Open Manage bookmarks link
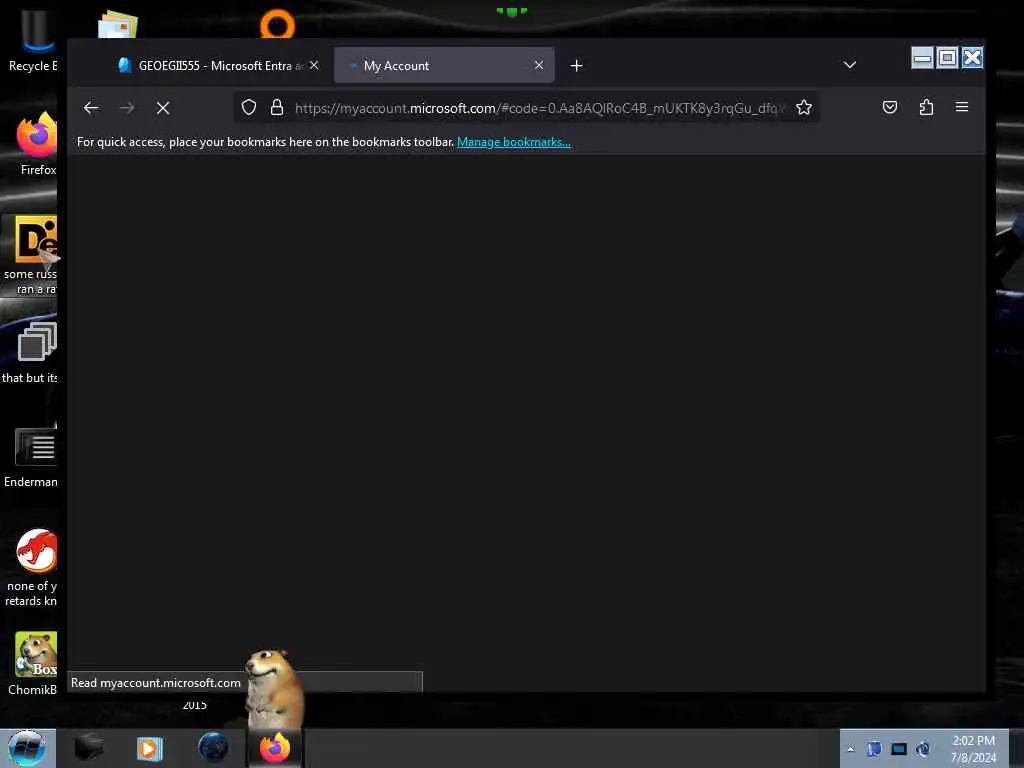 click(514, 142)
